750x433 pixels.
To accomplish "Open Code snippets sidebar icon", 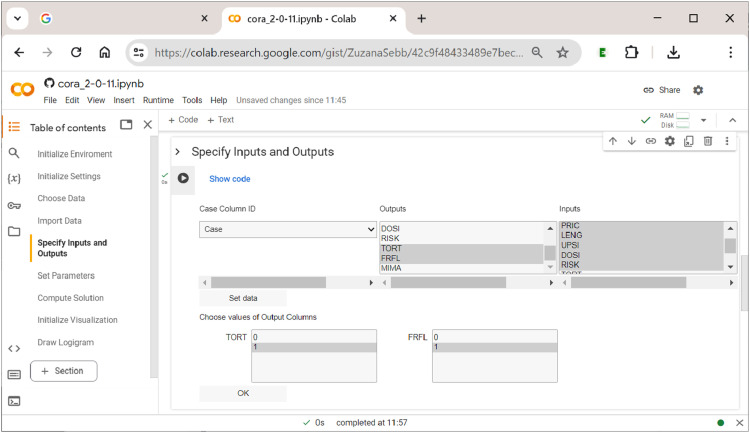I will (x=14, y=349).
